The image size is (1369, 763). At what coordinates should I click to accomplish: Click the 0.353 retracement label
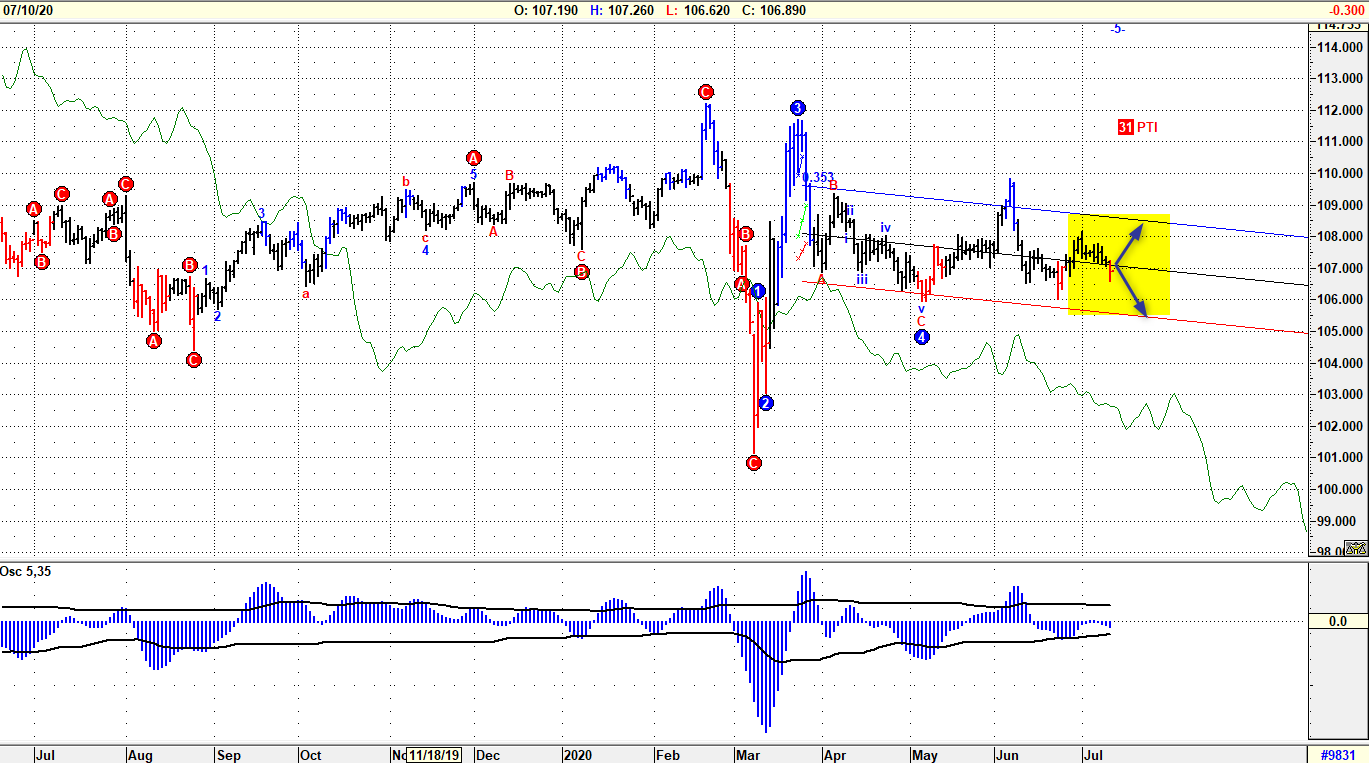819,178
